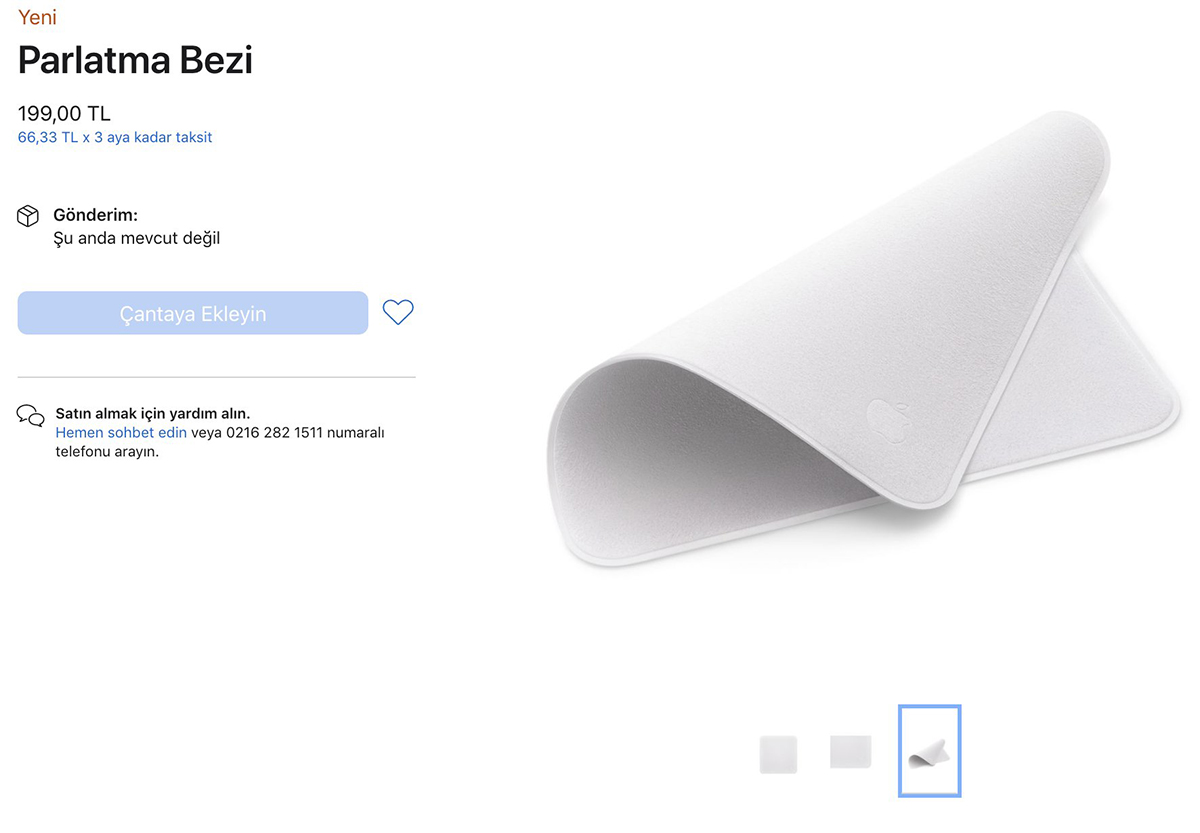Select the first flat cloth thumbnail
This screenshot has height=833, width=1200.
[x=778, y=753]
